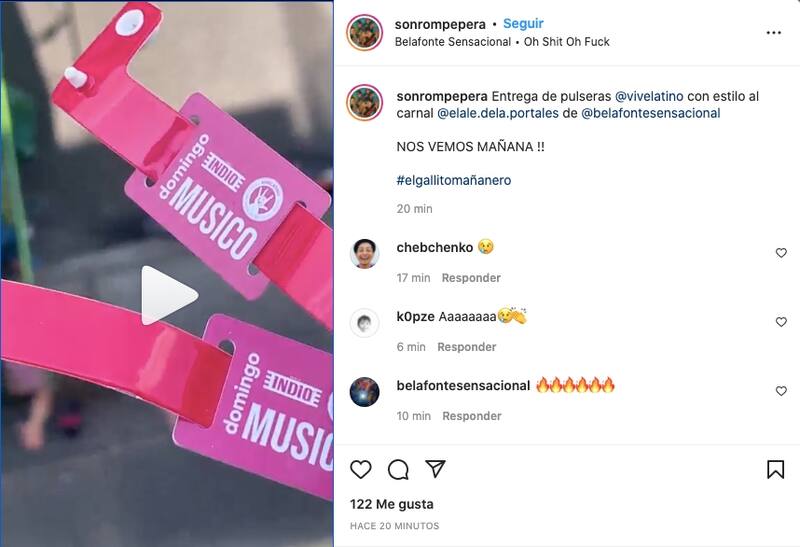Open the @belafontesensacional mention in the caption
This screenshot has height=547, width=800.
point(651,113)
